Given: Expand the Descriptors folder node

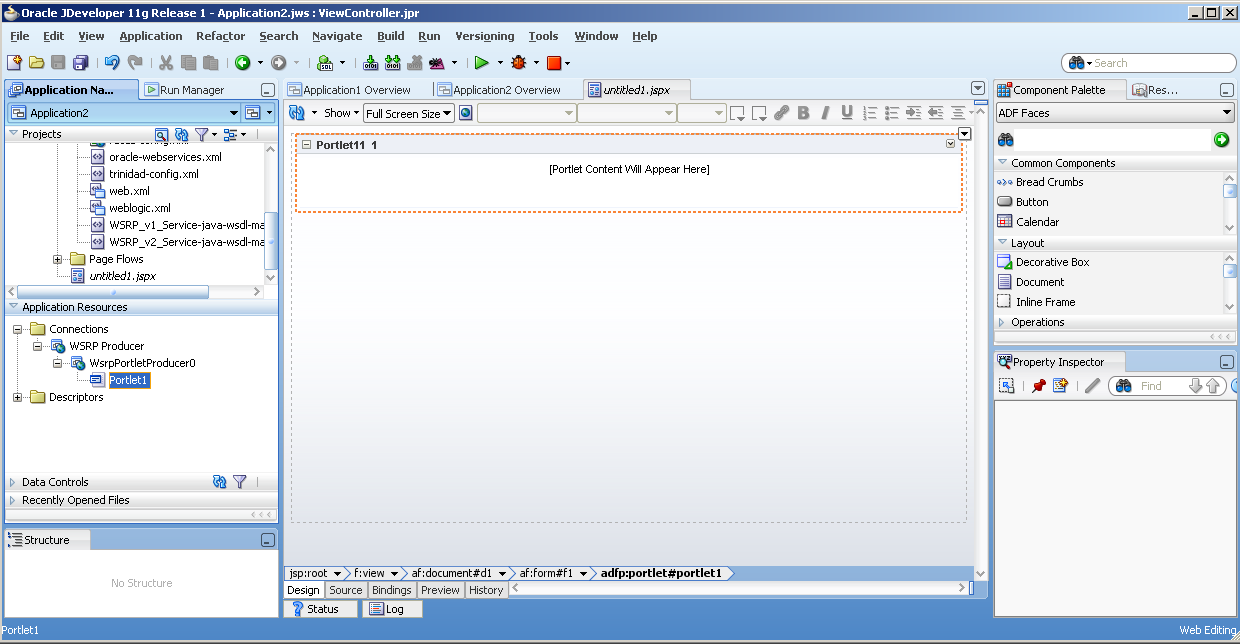Looking at the screenshot, I should tap(18, 397).
